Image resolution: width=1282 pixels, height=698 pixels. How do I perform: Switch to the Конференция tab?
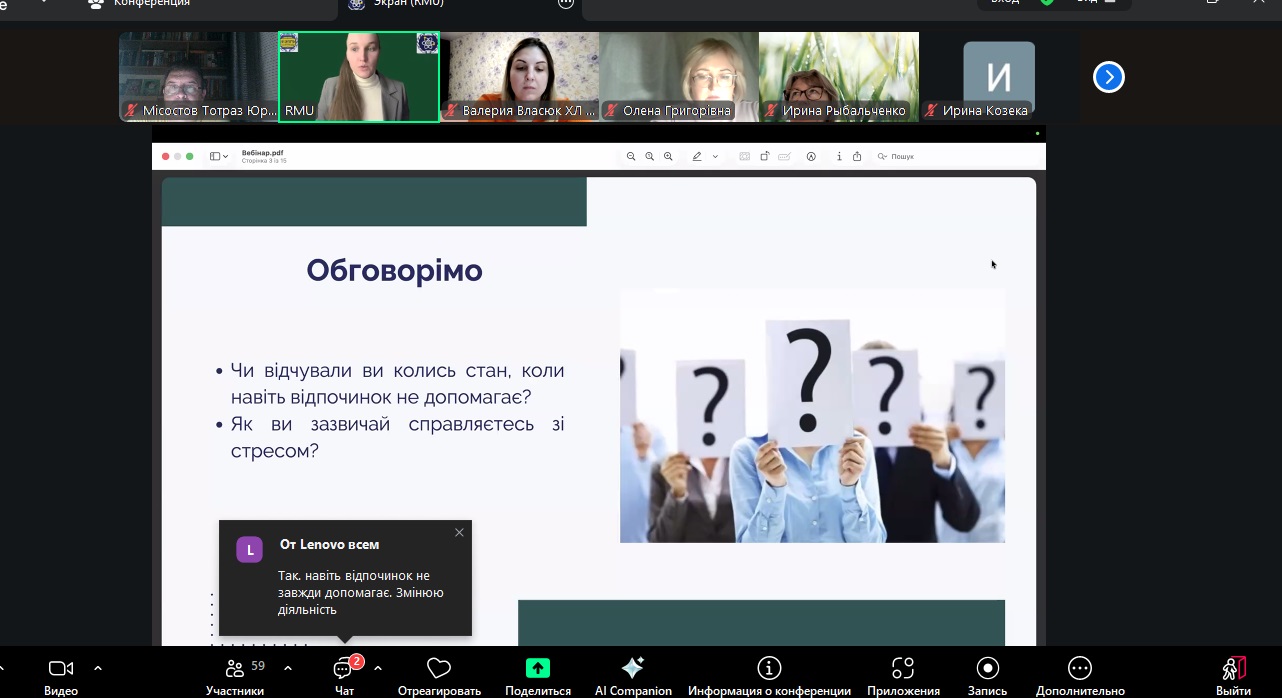click(x=150, y=4)
